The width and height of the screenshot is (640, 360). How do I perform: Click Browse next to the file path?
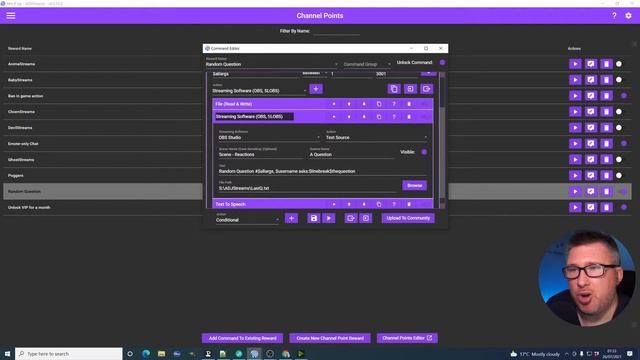click(414, 185)
